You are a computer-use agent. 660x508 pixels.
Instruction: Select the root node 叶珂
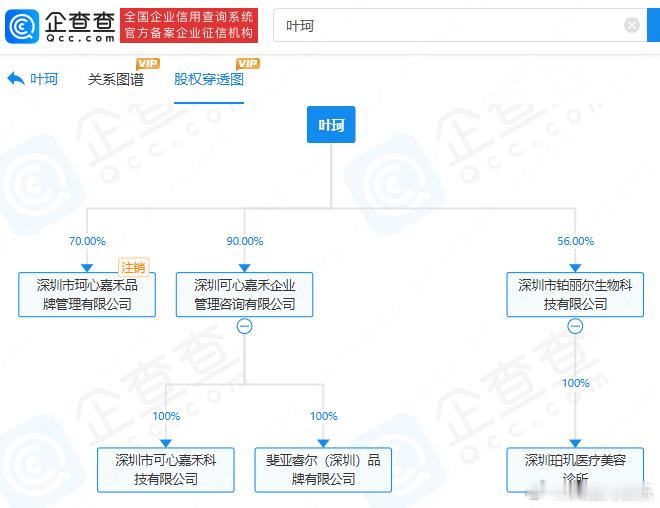point(331,125)
